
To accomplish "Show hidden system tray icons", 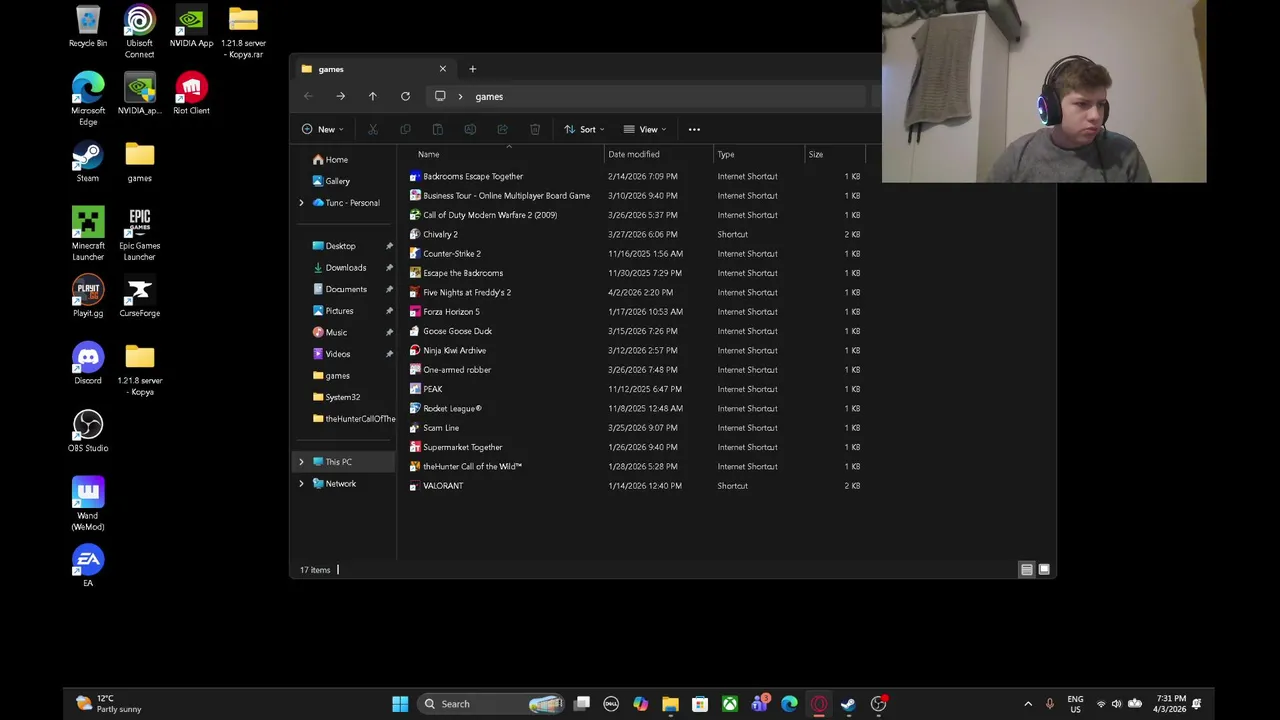I will coord(1028,704).
